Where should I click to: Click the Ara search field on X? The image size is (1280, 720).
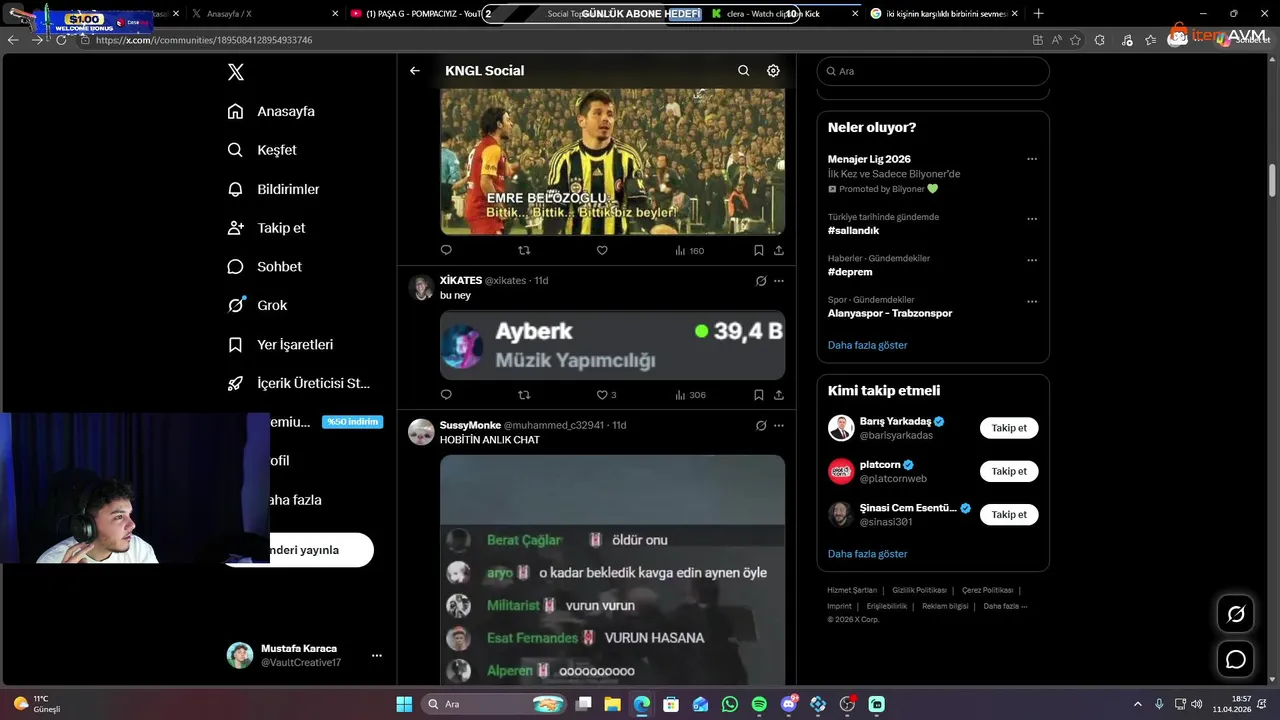tap(933, 71)
